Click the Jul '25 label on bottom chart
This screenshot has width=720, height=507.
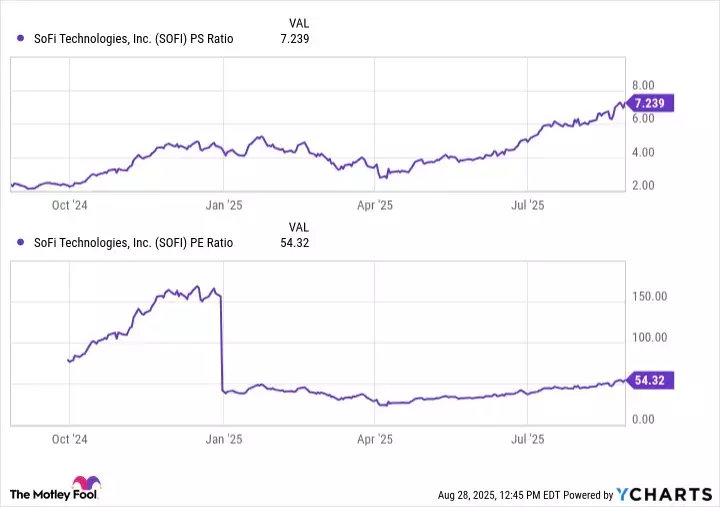pyautogui.click(x=527, y=439)
